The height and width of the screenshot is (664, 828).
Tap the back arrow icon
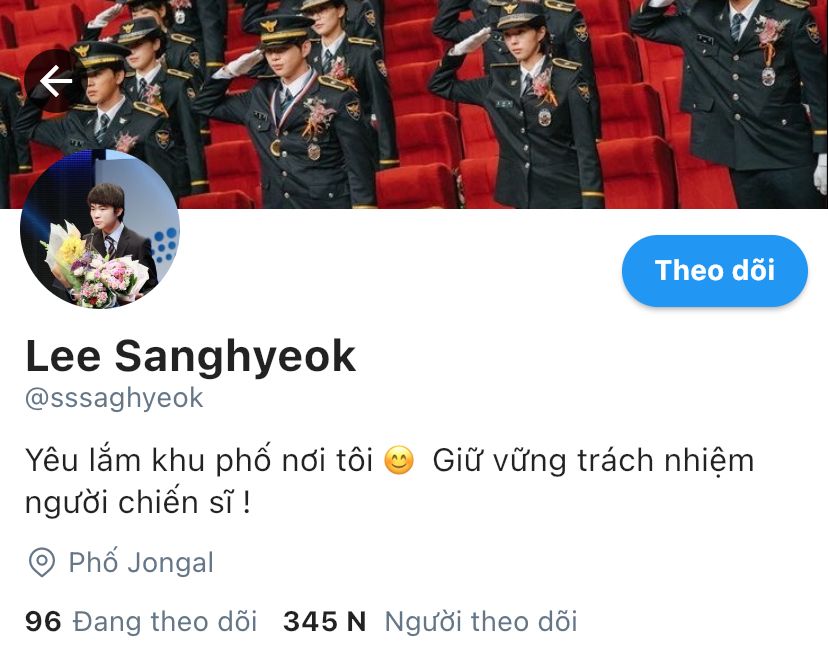point(55,81)
